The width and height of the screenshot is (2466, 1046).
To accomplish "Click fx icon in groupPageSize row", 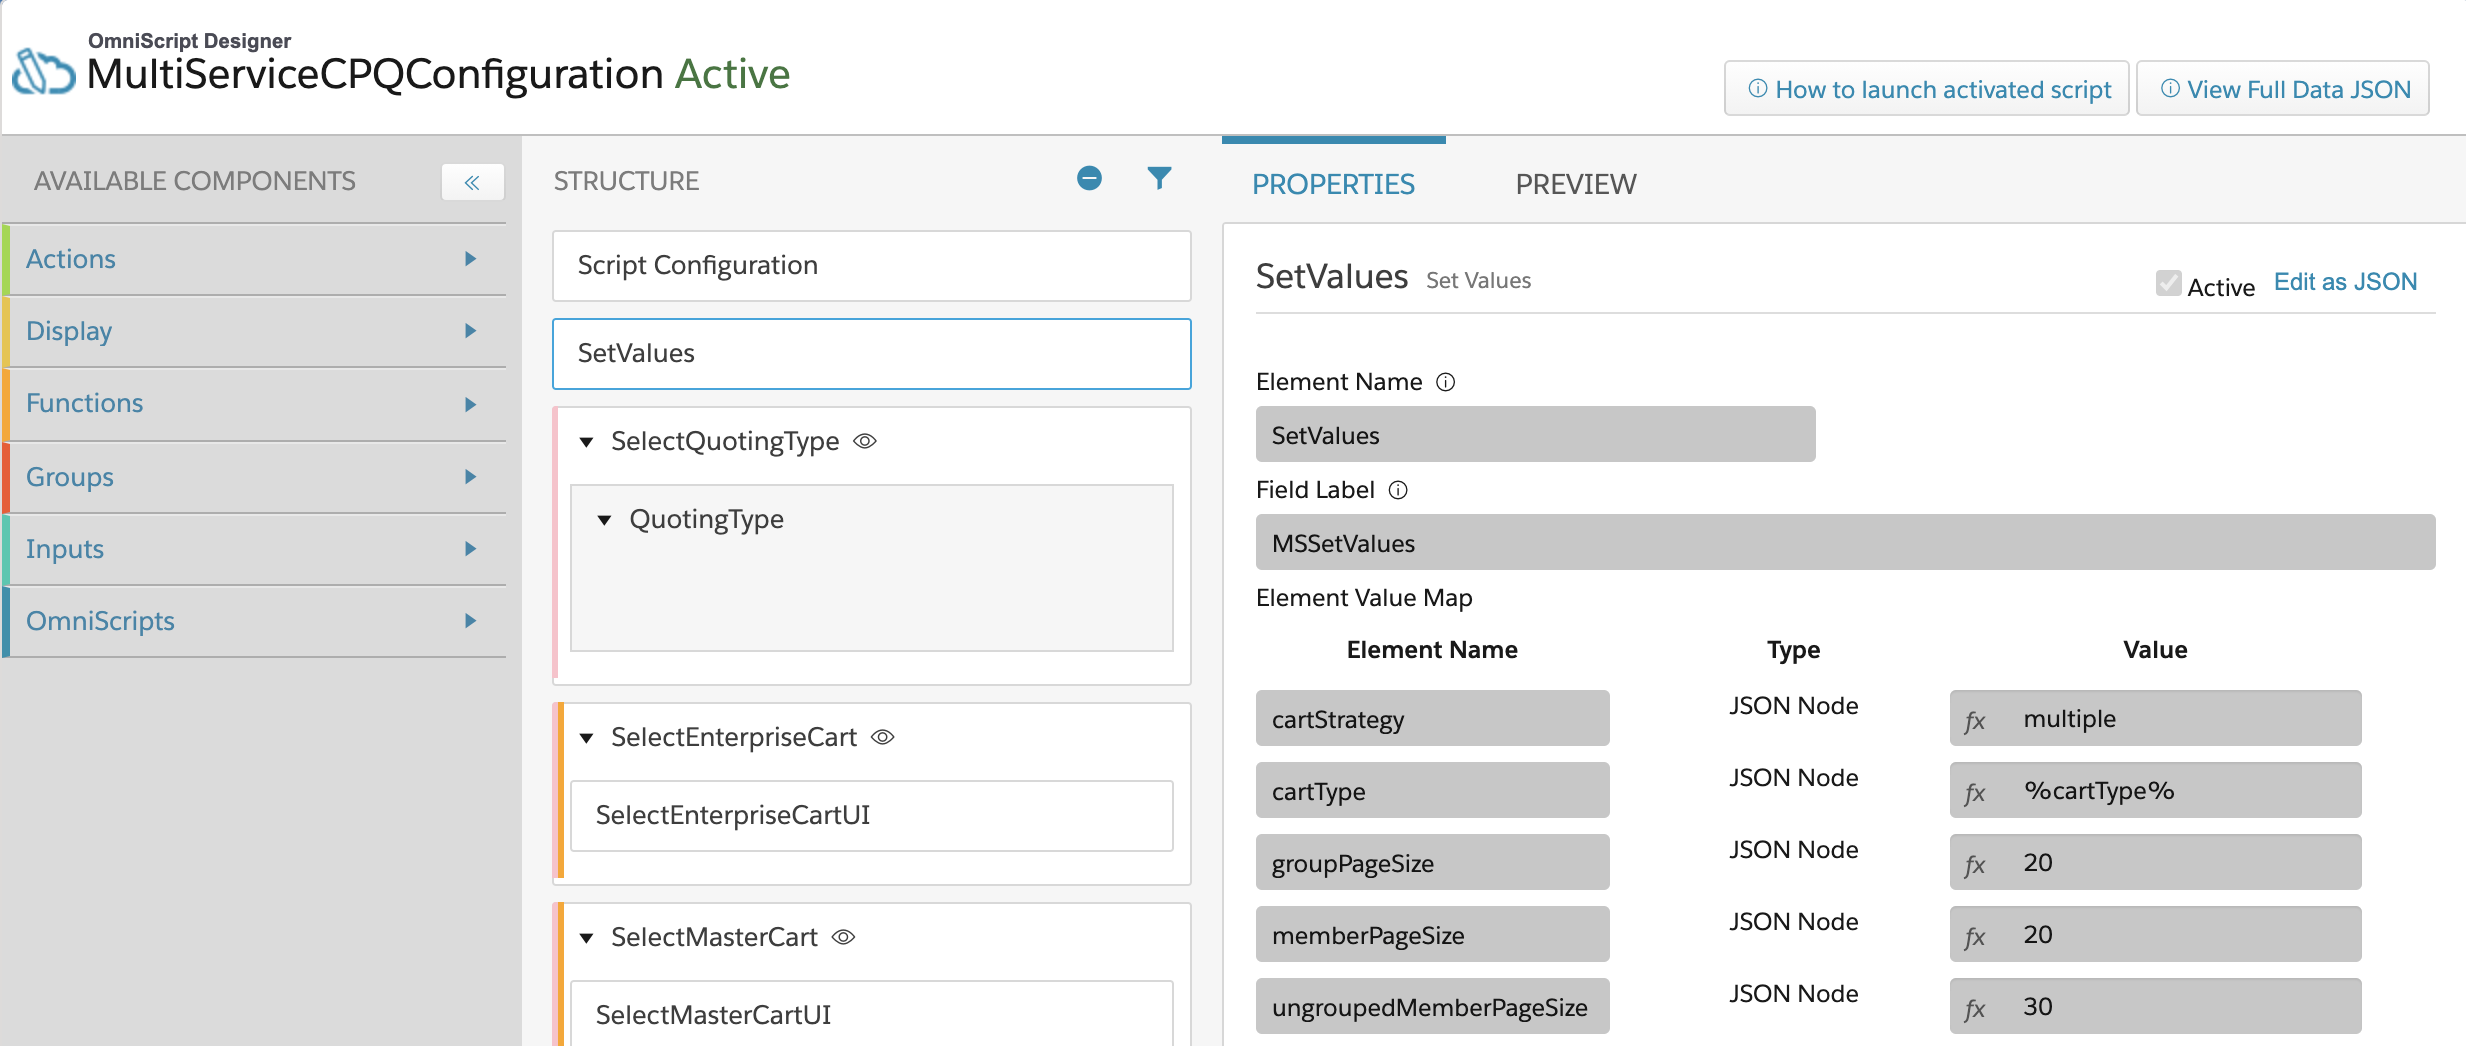I will pos(1975,864).
